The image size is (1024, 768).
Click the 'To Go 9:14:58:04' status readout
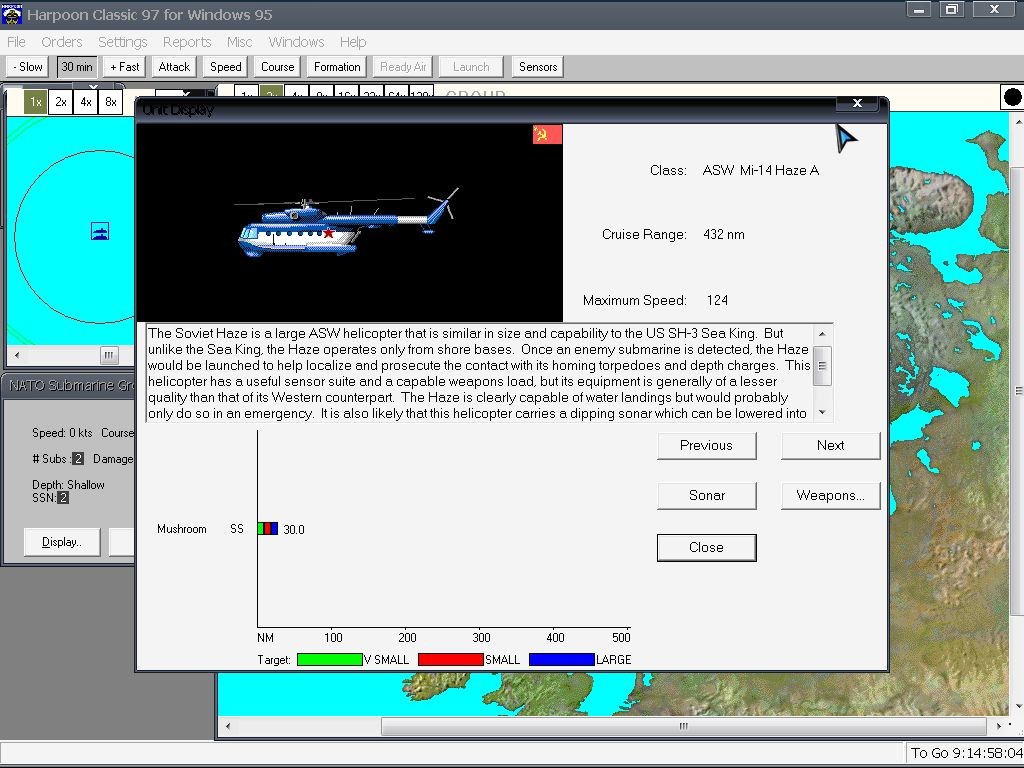point(967,753)
